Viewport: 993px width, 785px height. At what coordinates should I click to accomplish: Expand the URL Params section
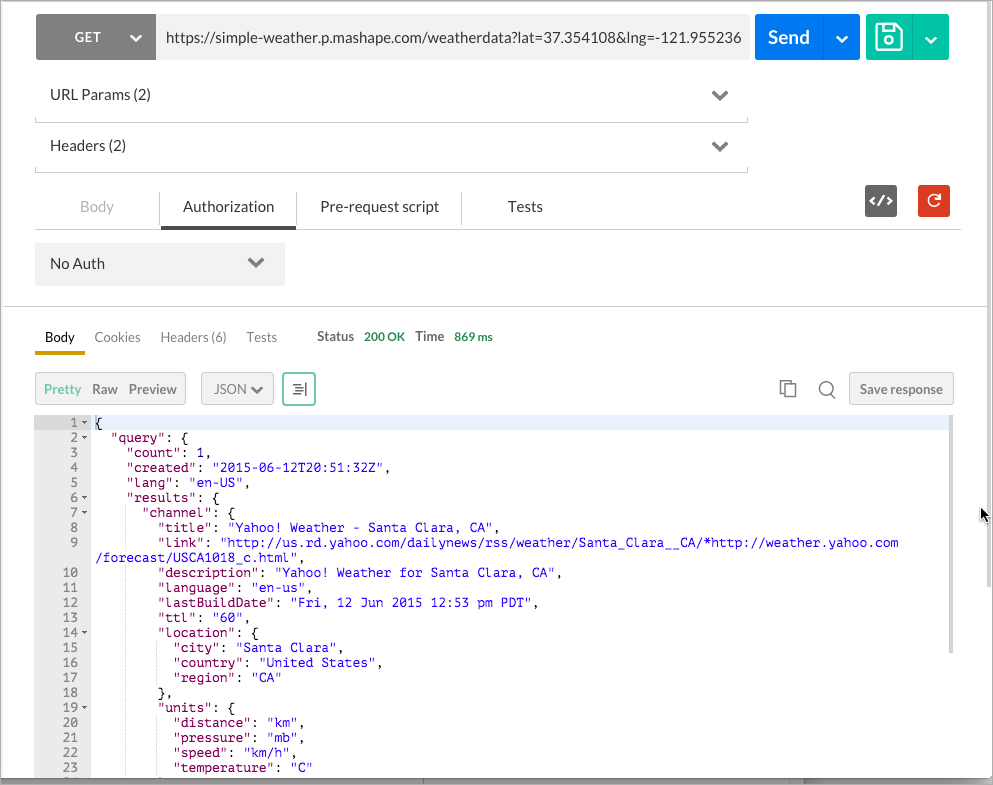pyautogui.click(x=391, y=95)
